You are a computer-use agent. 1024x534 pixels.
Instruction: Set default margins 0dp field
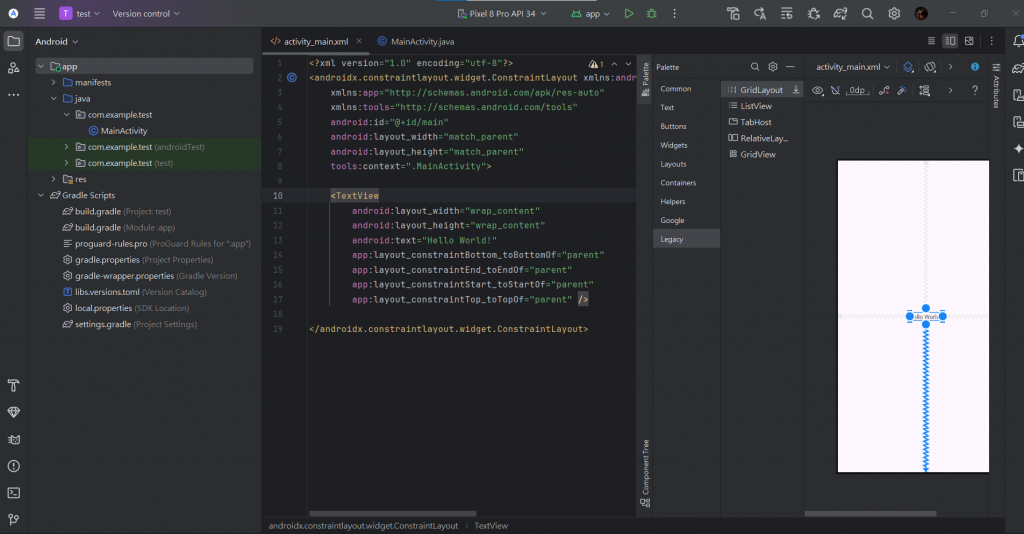point(857,90)
